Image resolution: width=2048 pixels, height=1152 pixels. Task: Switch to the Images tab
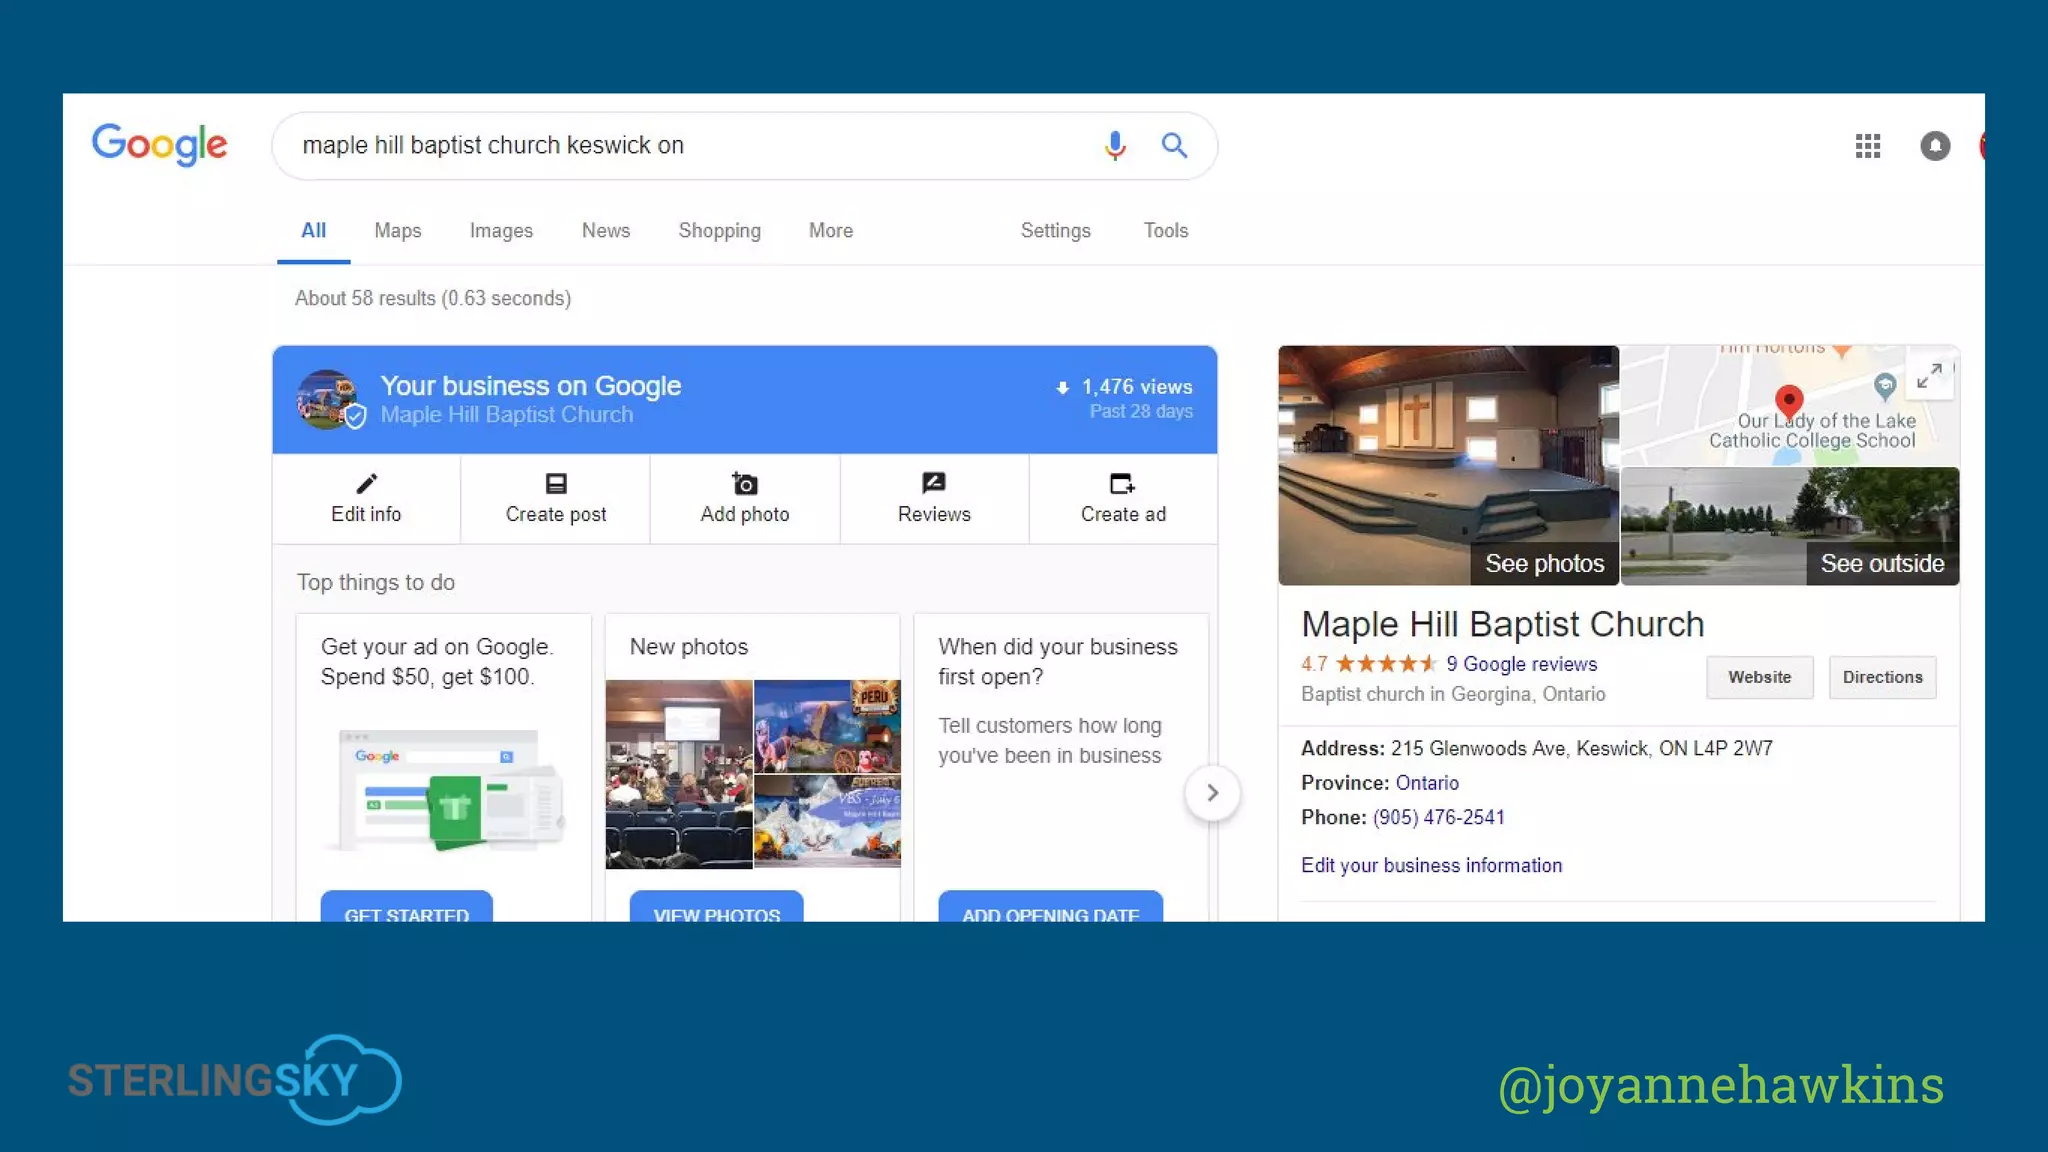(501, 231)
